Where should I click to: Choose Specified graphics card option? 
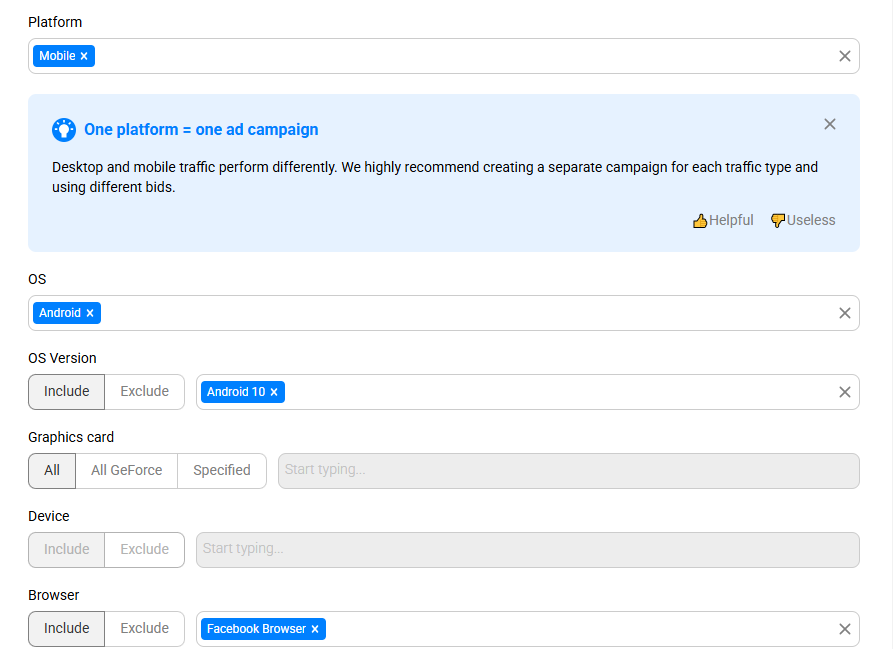click(x=221, y=471)
